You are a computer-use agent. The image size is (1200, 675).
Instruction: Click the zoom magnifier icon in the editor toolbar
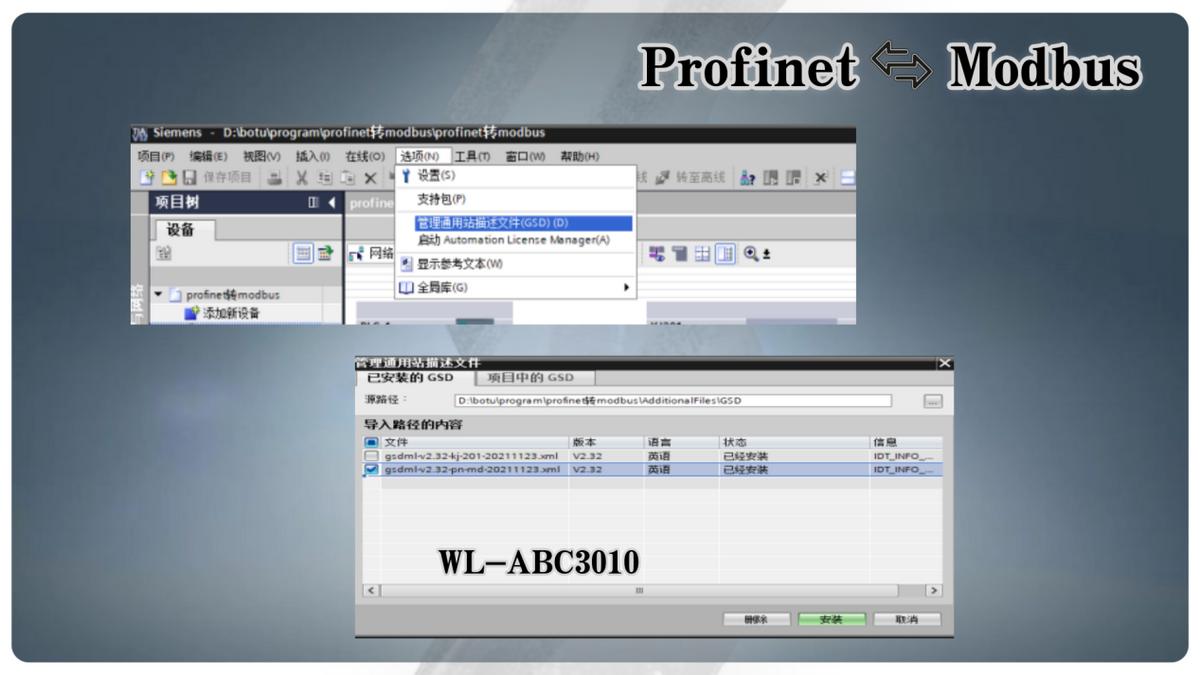point(751,254)
